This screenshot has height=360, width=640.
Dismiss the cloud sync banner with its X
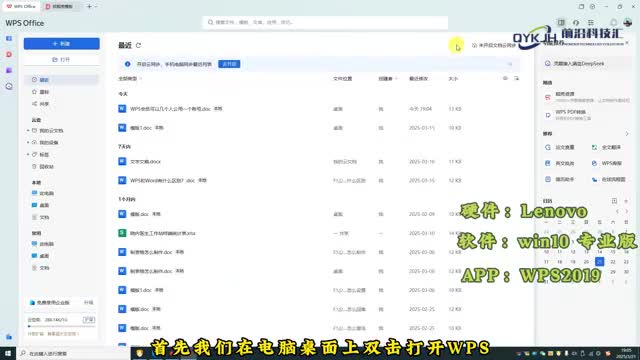click(510, 64)
